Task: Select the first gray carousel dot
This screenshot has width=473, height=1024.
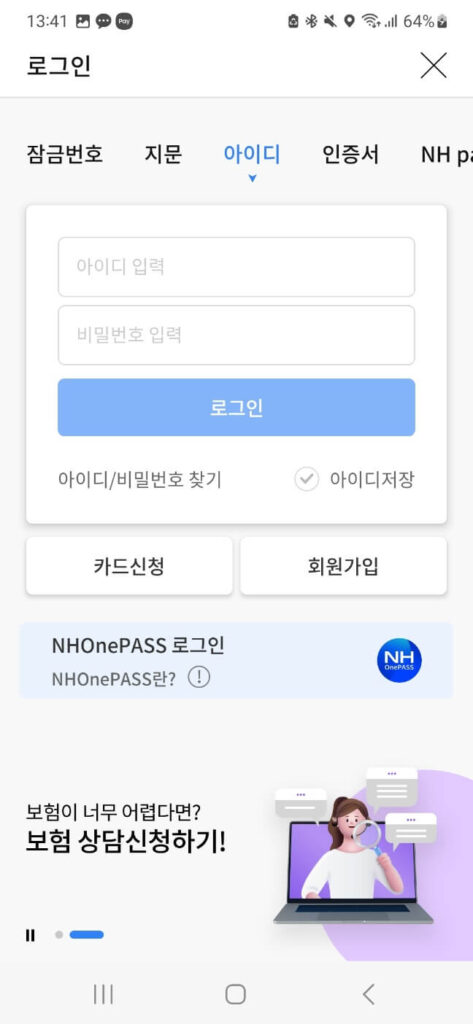Action: coord(59,935)
